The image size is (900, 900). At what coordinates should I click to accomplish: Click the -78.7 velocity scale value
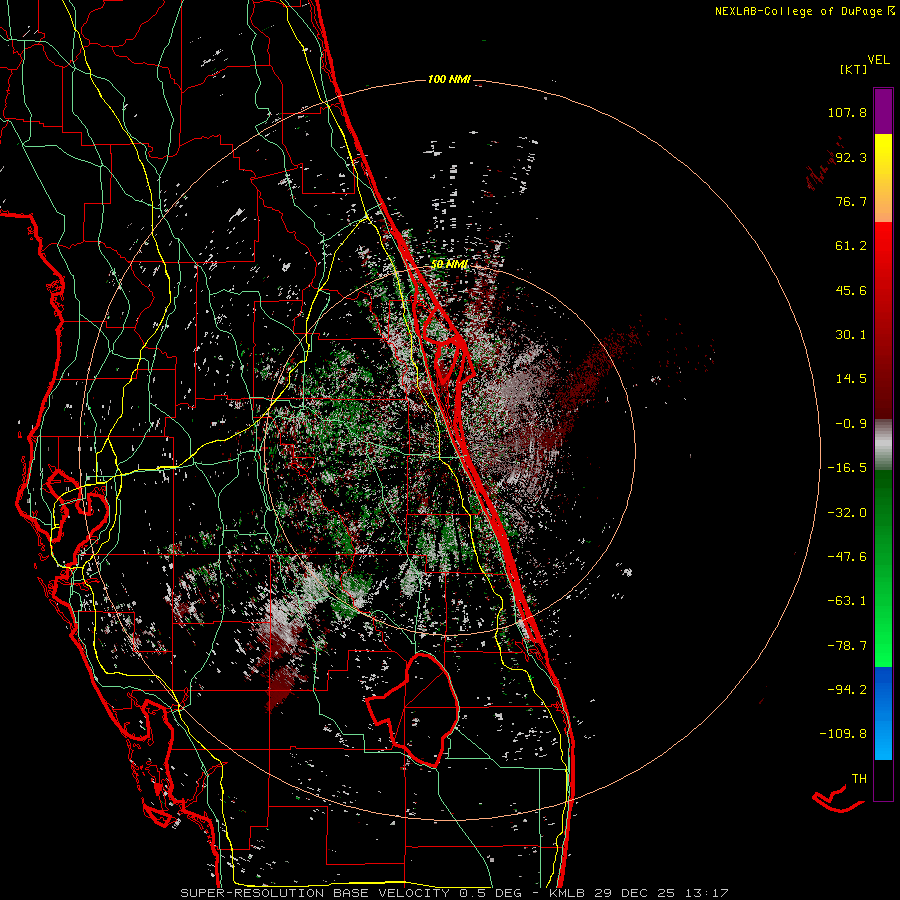[x=847, y=646]
